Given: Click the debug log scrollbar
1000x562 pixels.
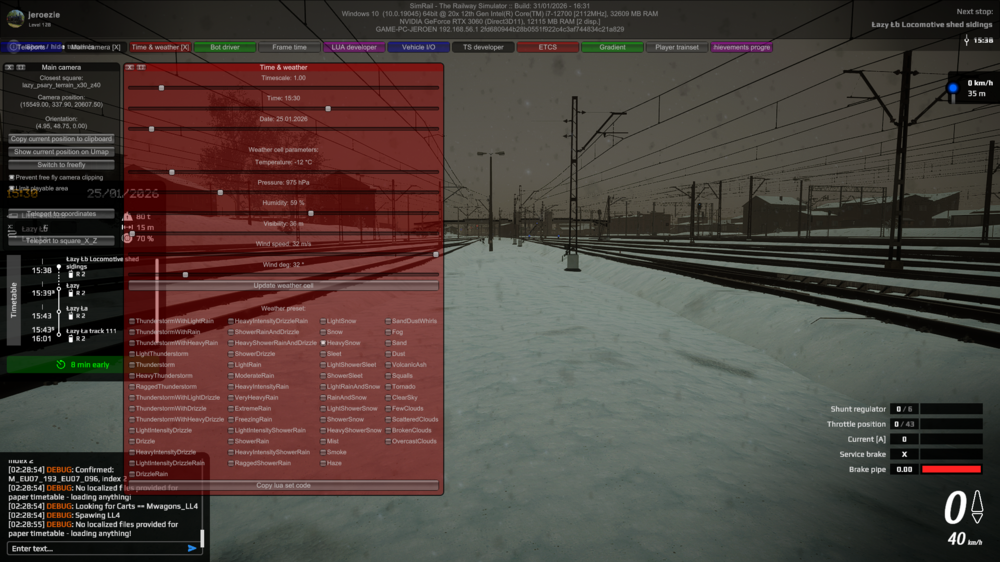Looking at the screenshot, I should [x=202, y=538].
